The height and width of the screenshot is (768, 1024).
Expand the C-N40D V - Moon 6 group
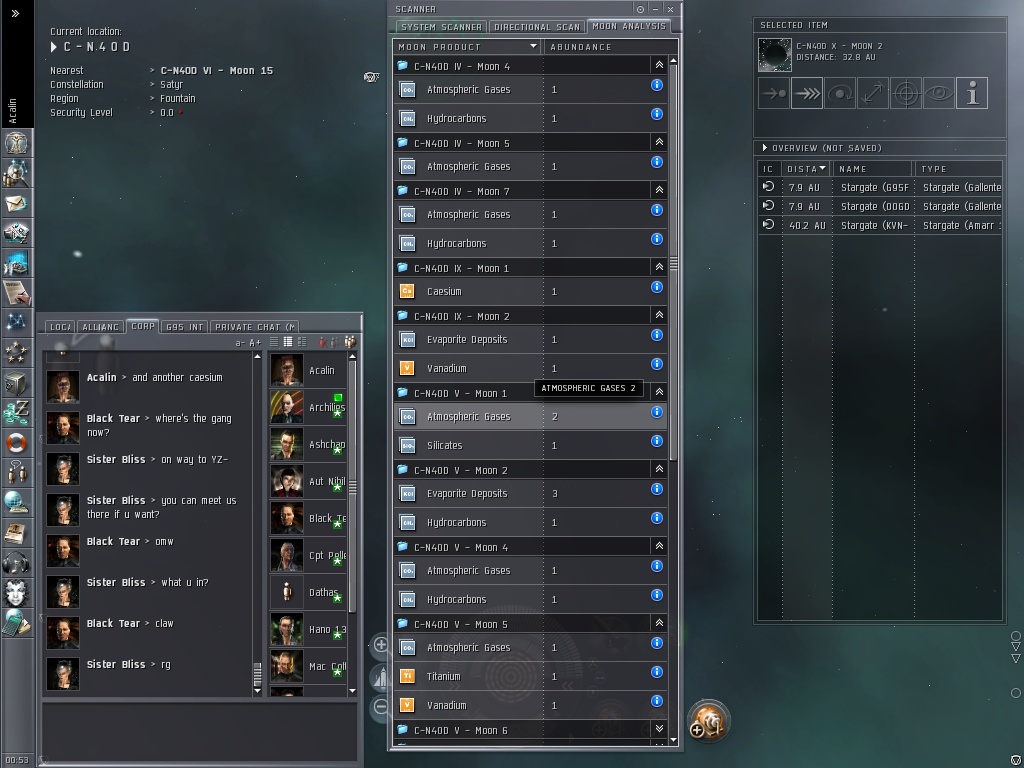(659, 729)
